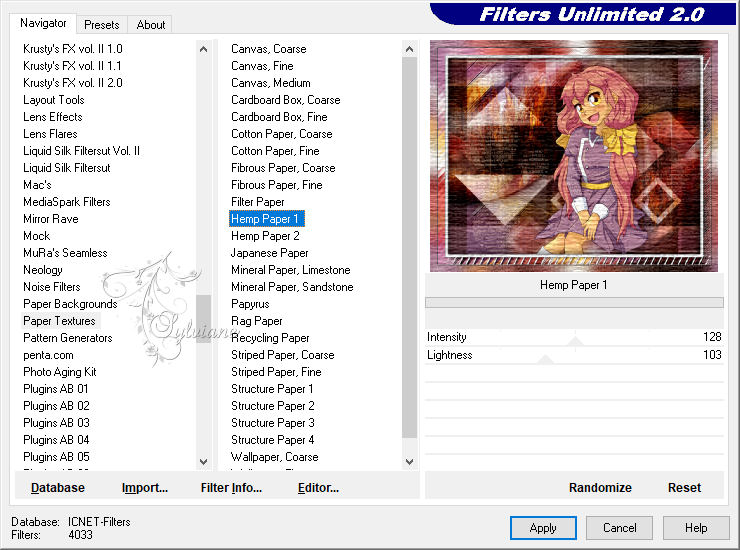This screenshot has height=550, width=740.
Task: Select Krusty's FX vol. II 1.1 category
Action: [x=72, y=66]
